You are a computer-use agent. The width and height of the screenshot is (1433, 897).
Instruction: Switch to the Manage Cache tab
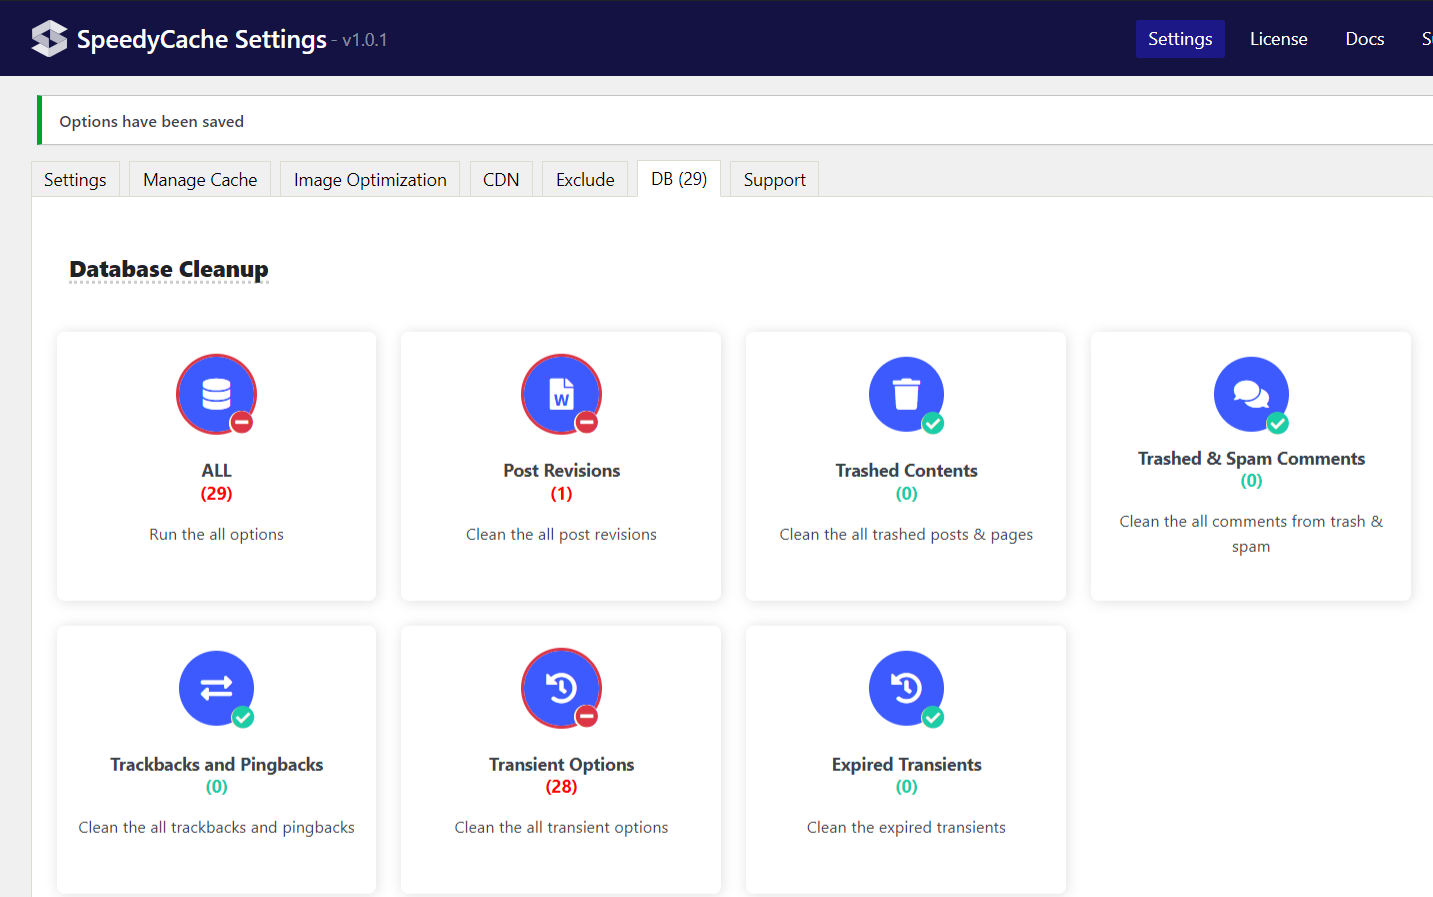[x=200, y=179]
